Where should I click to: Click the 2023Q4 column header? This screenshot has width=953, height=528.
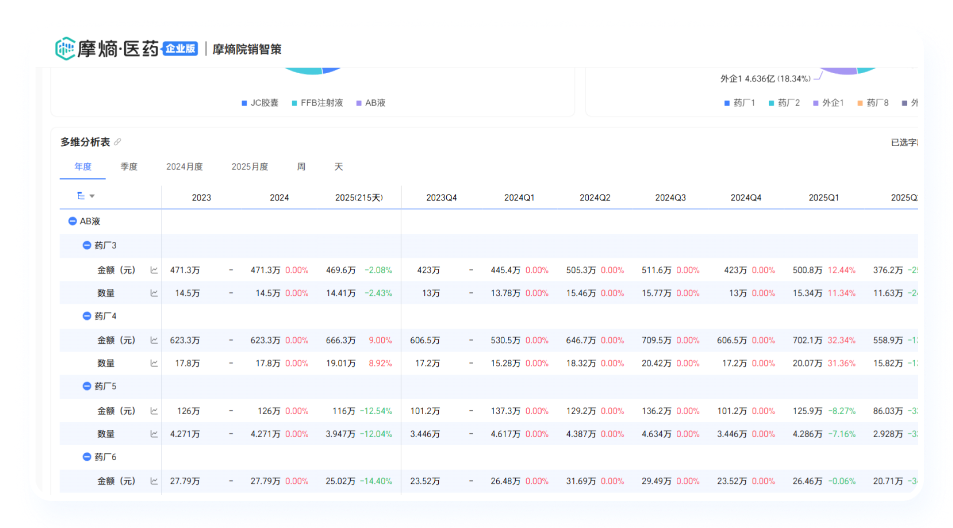[x=441, y=197]
